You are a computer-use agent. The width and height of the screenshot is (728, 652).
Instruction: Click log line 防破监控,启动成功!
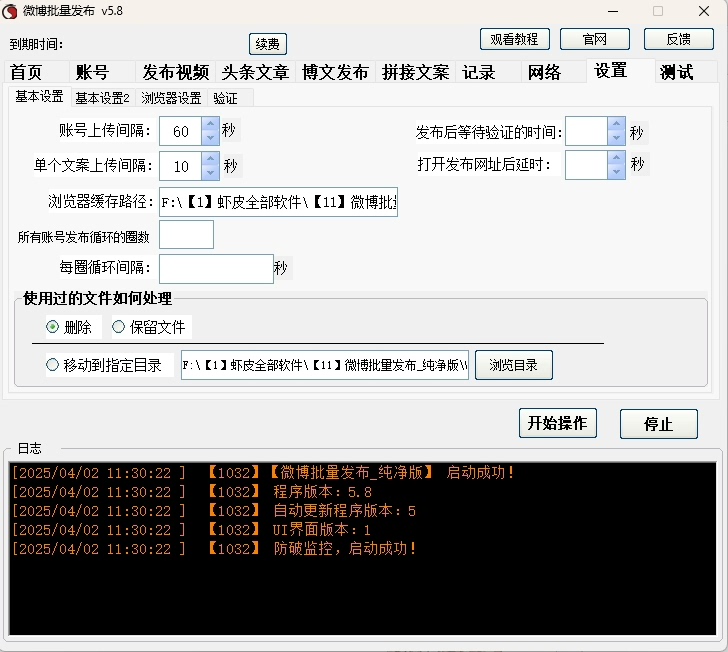tap(214, 549)
